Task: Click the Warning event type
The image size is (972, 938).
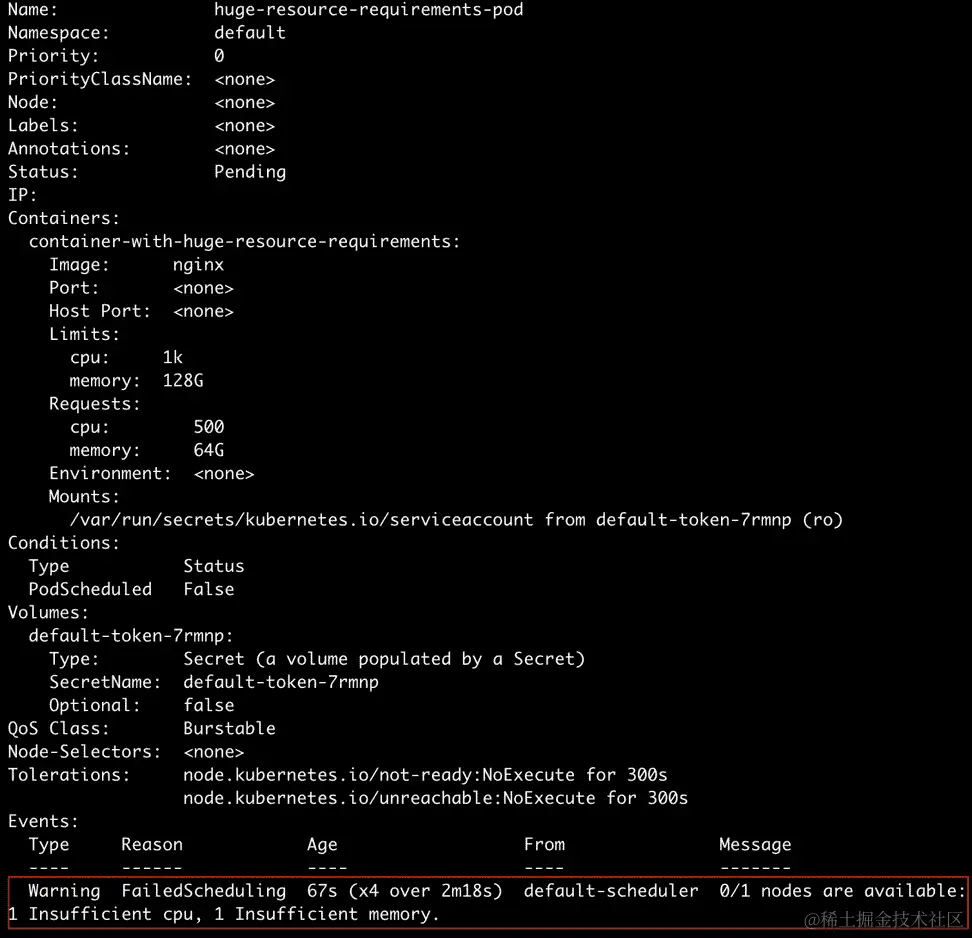Action: [64, 891]
